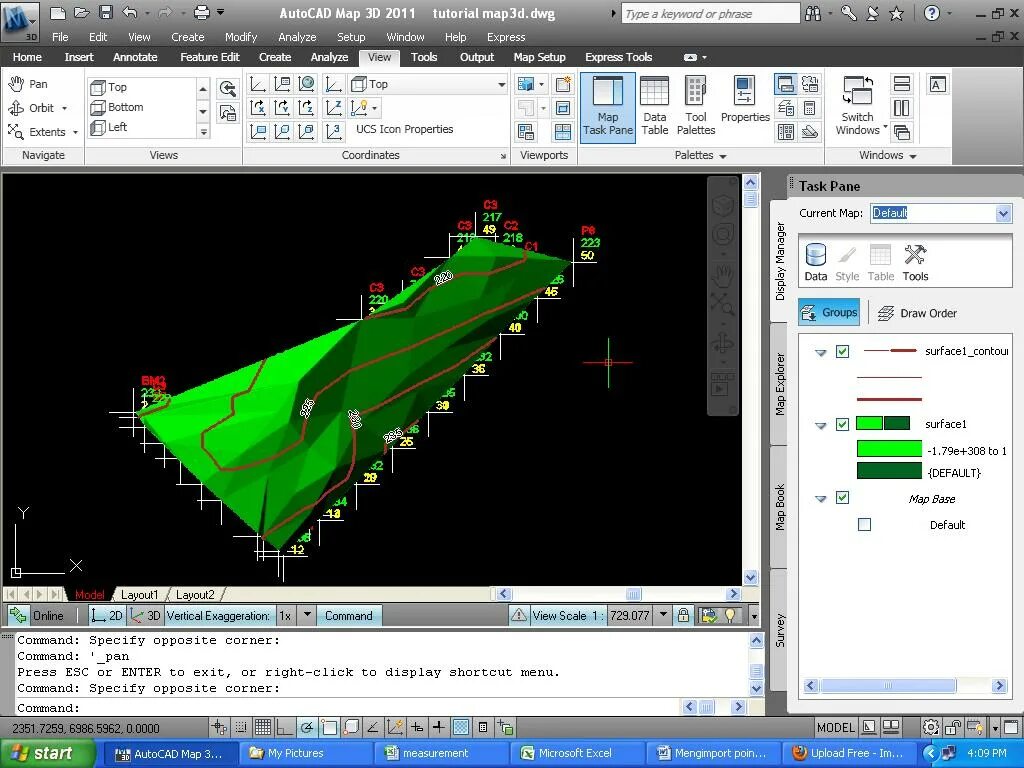Screen dimensions: 1024x768
Task: Open View Scale dropdown arrow
Action: [x=664, y=615]
